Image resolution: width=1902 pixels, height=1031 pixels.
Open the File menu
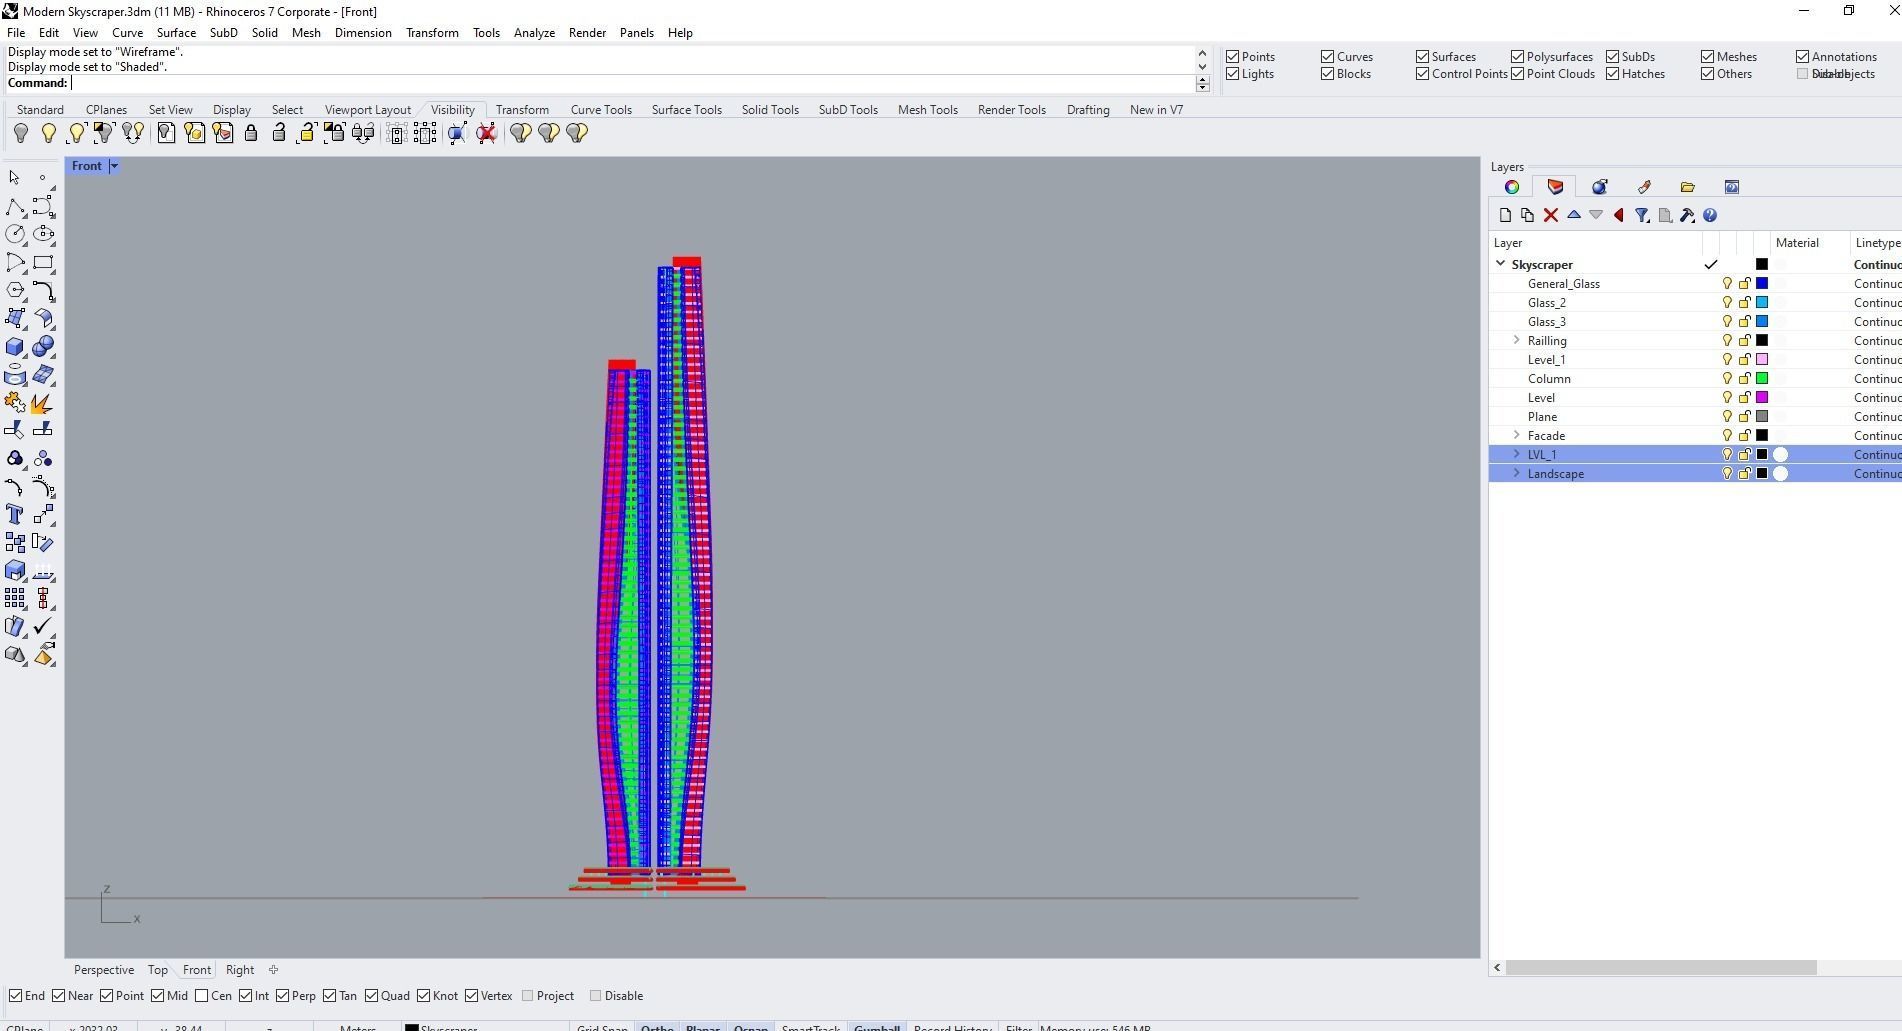tap(16, 33)
